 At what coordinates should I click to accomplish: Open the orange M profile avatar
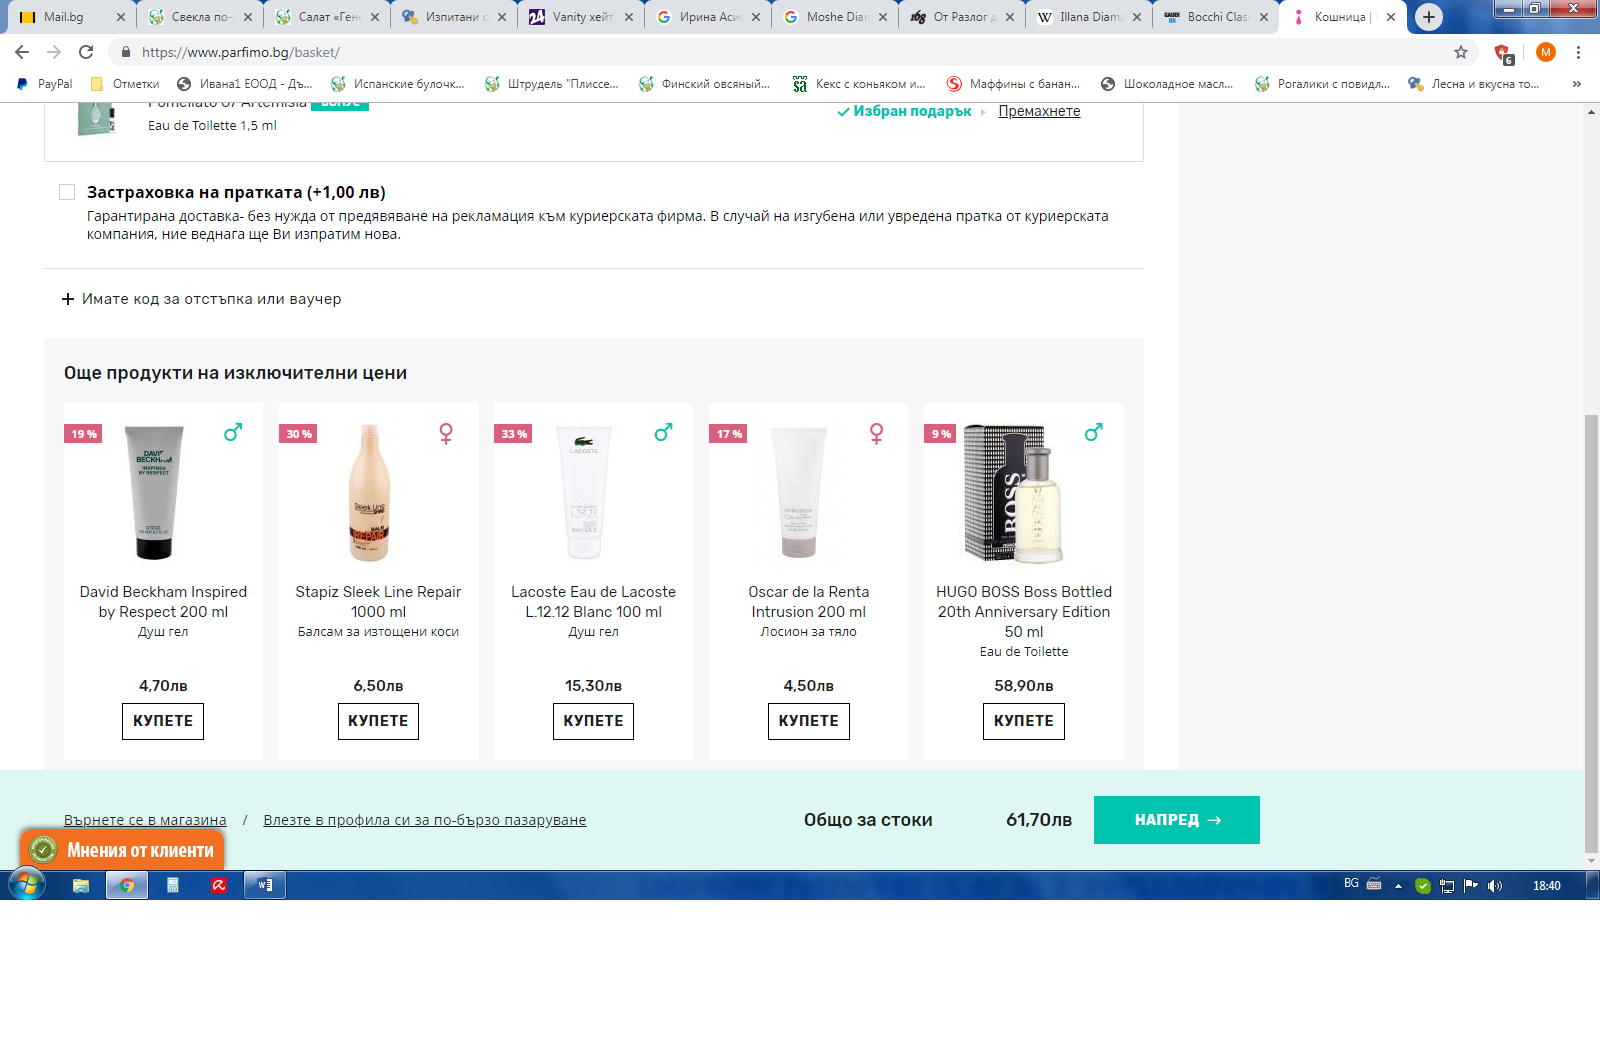click(1546, 52)
